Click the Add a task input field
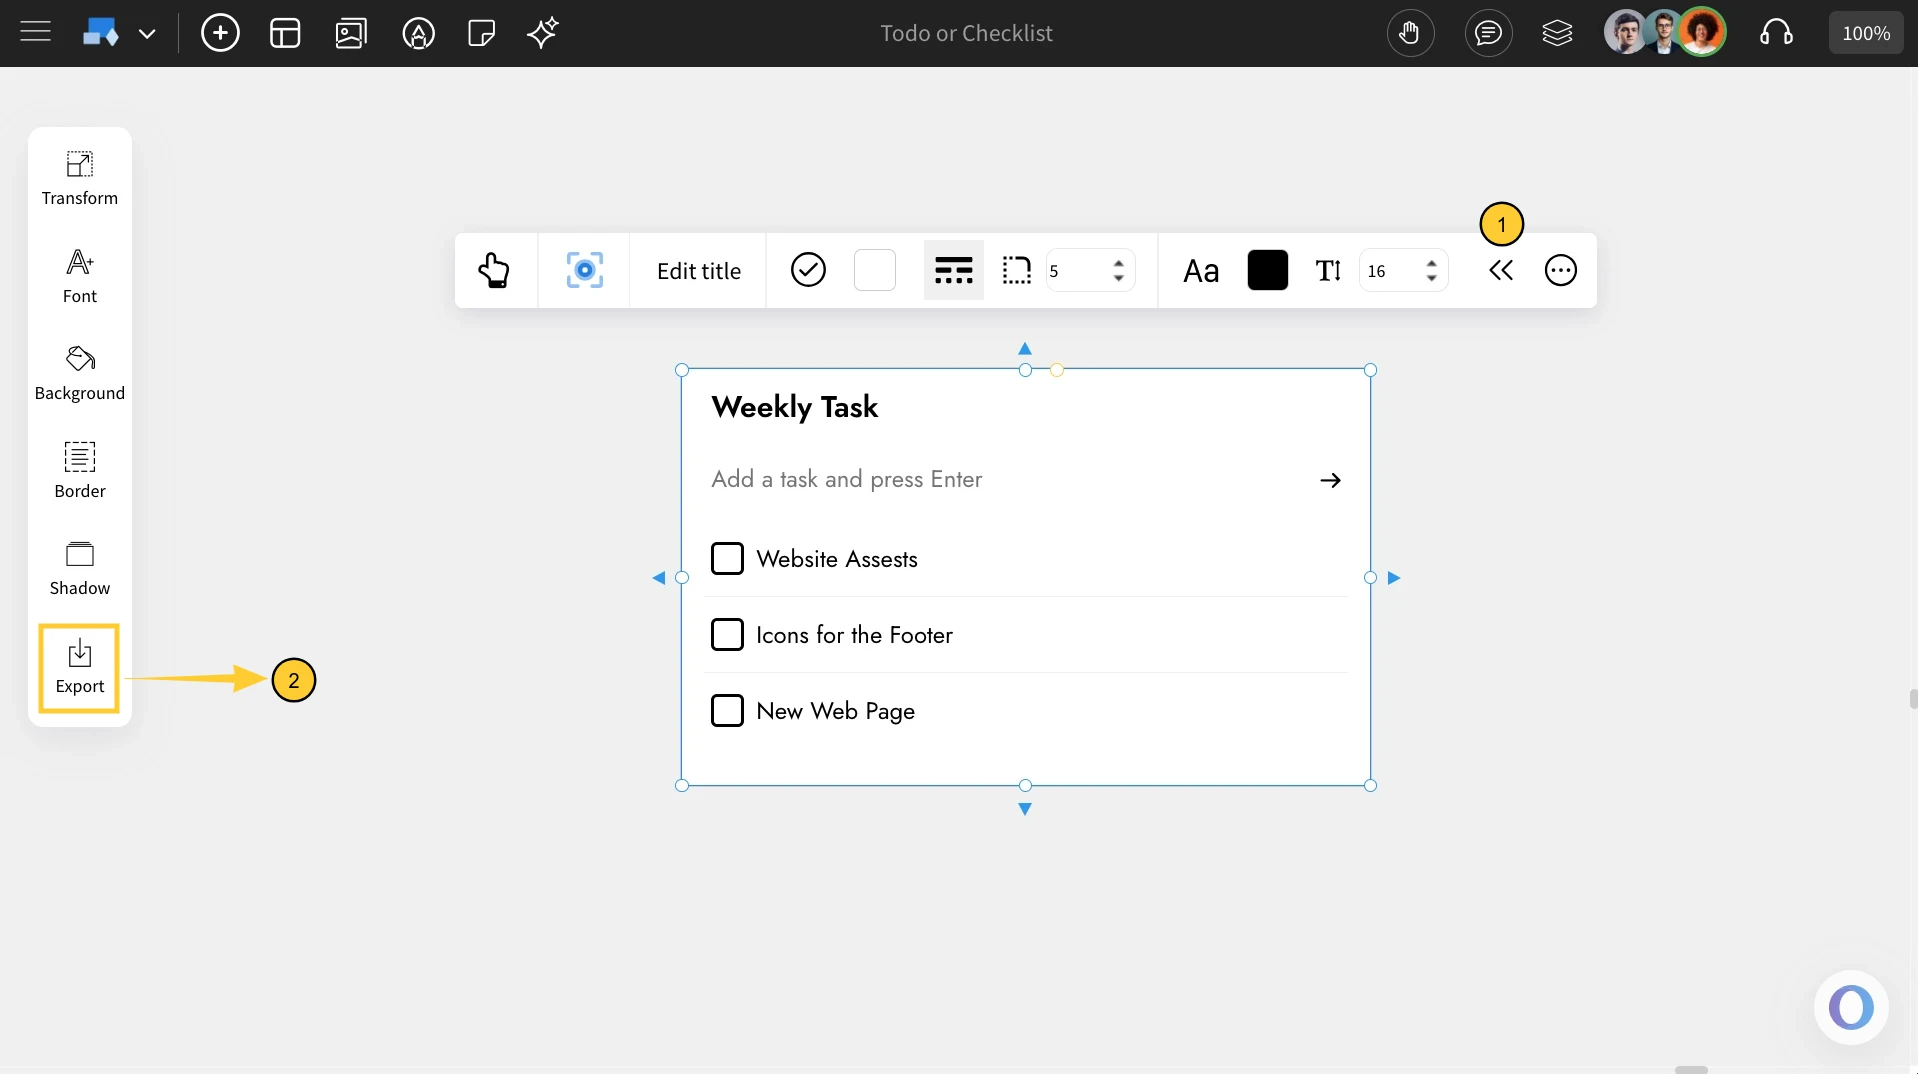The image size is (1918, 1074). pyautogui.click(x=1000, y=479)
